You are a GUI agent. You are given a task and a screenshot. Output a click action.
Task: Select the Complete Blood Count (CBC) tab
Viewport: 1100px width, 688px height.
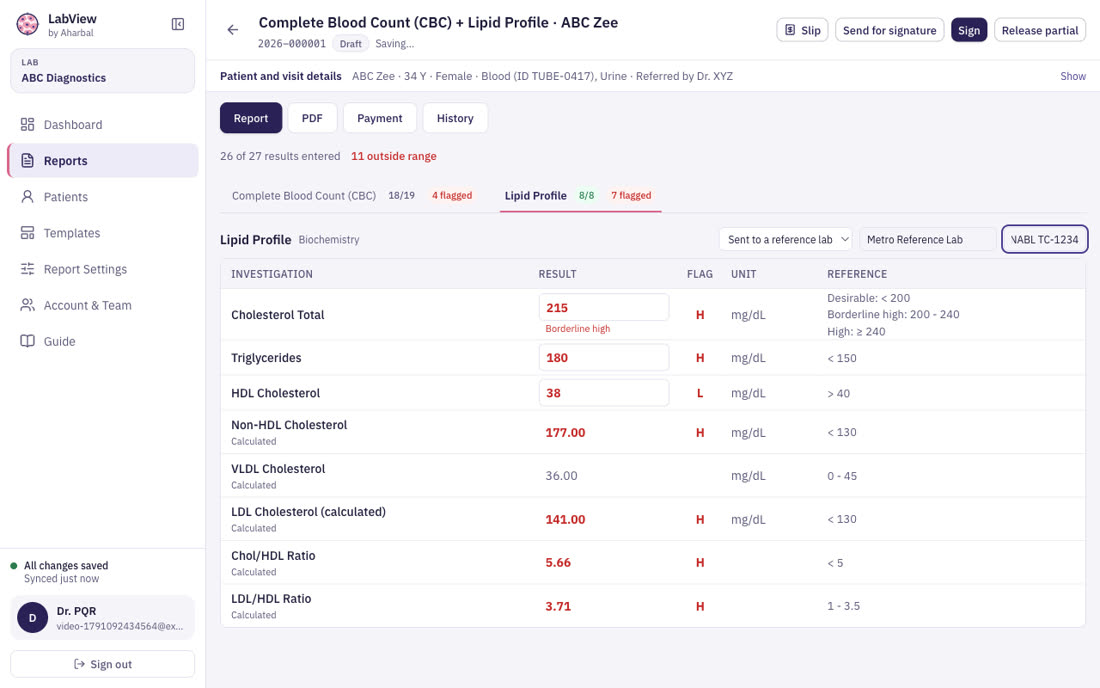[x=352, y=196]
